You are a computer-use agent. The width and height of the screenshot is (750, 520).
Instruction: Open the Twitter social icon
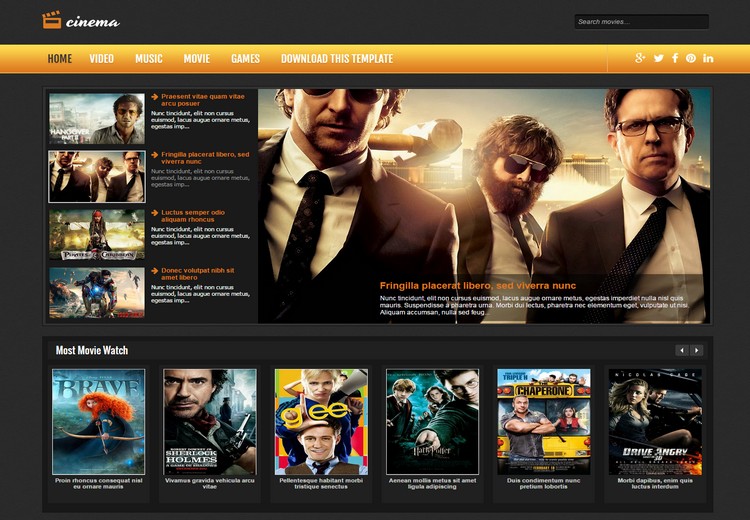[x=659, y=58]
